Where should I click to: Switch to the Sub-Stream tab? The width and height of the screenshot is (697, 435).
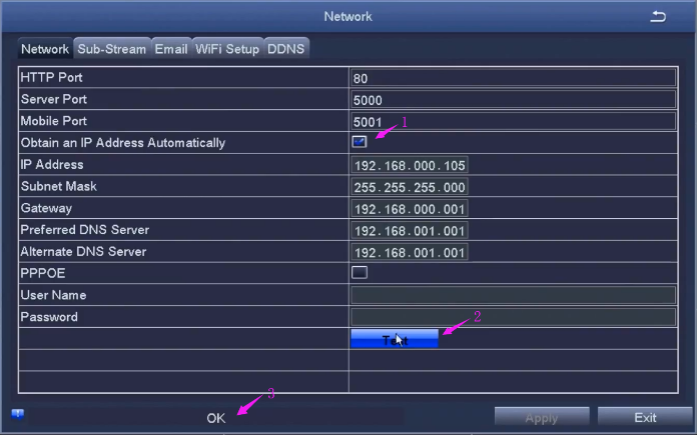112,49
